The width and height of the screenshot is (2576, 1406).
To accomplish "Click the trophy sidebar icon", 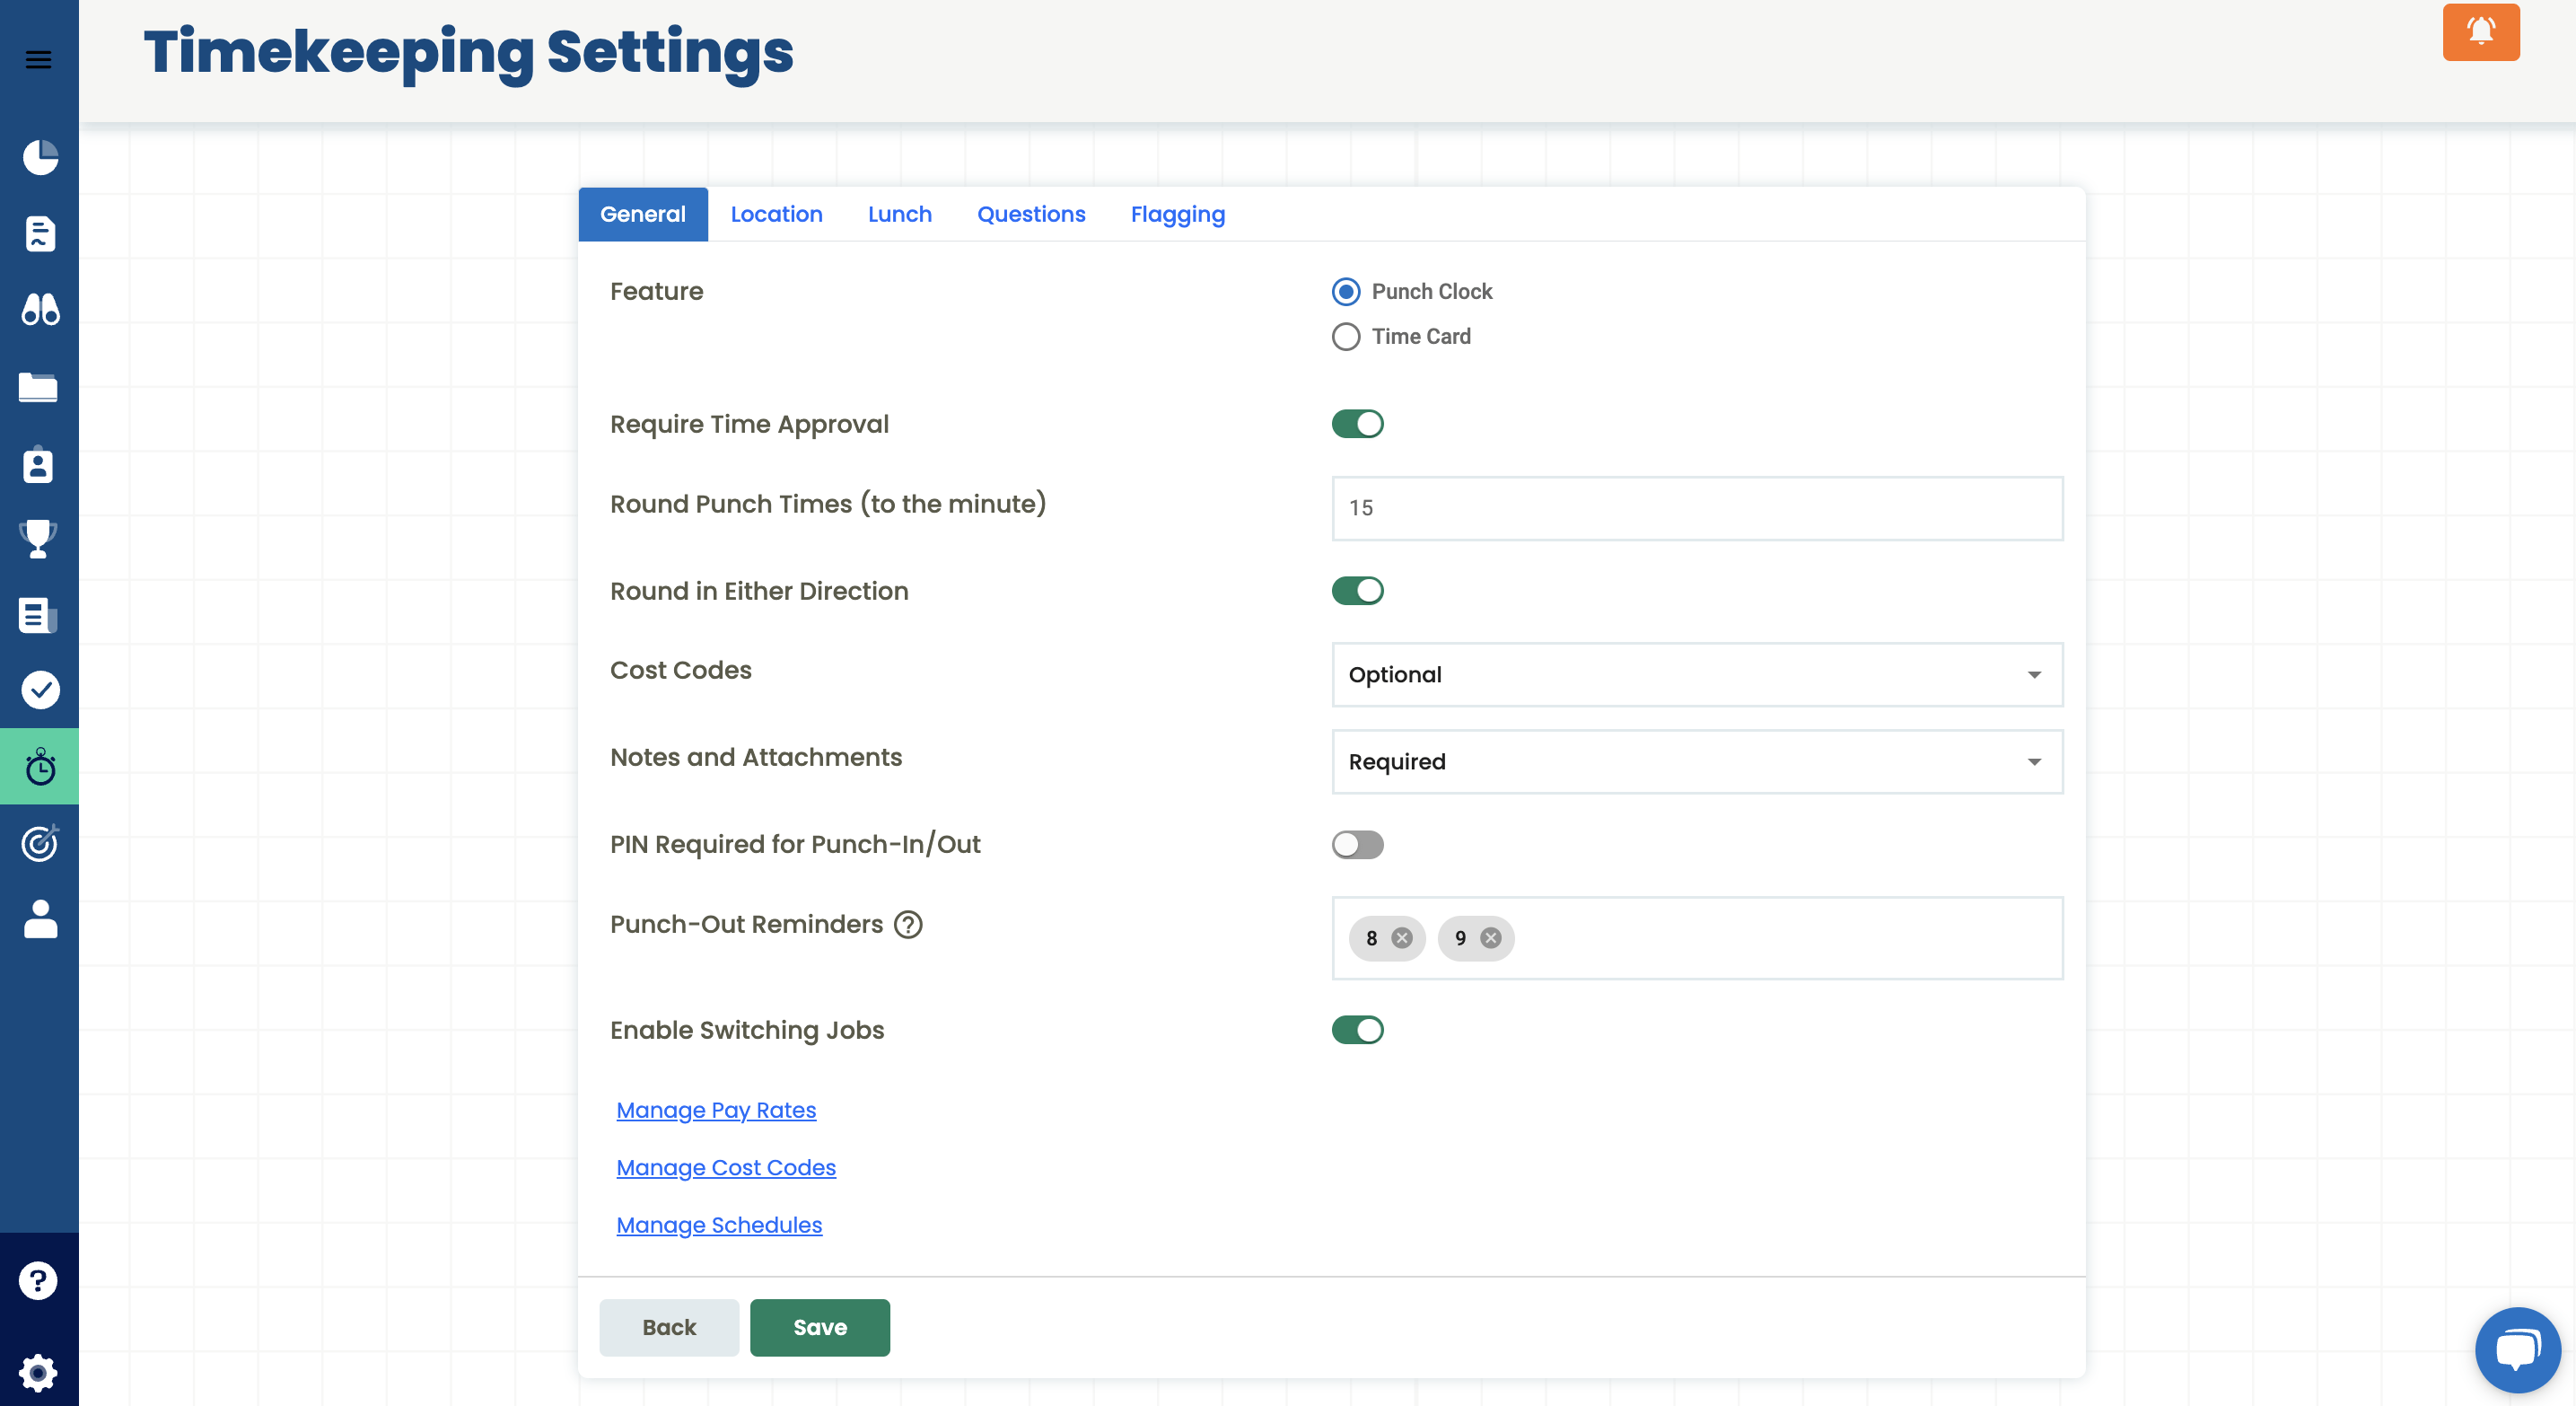I will (38, 539).
